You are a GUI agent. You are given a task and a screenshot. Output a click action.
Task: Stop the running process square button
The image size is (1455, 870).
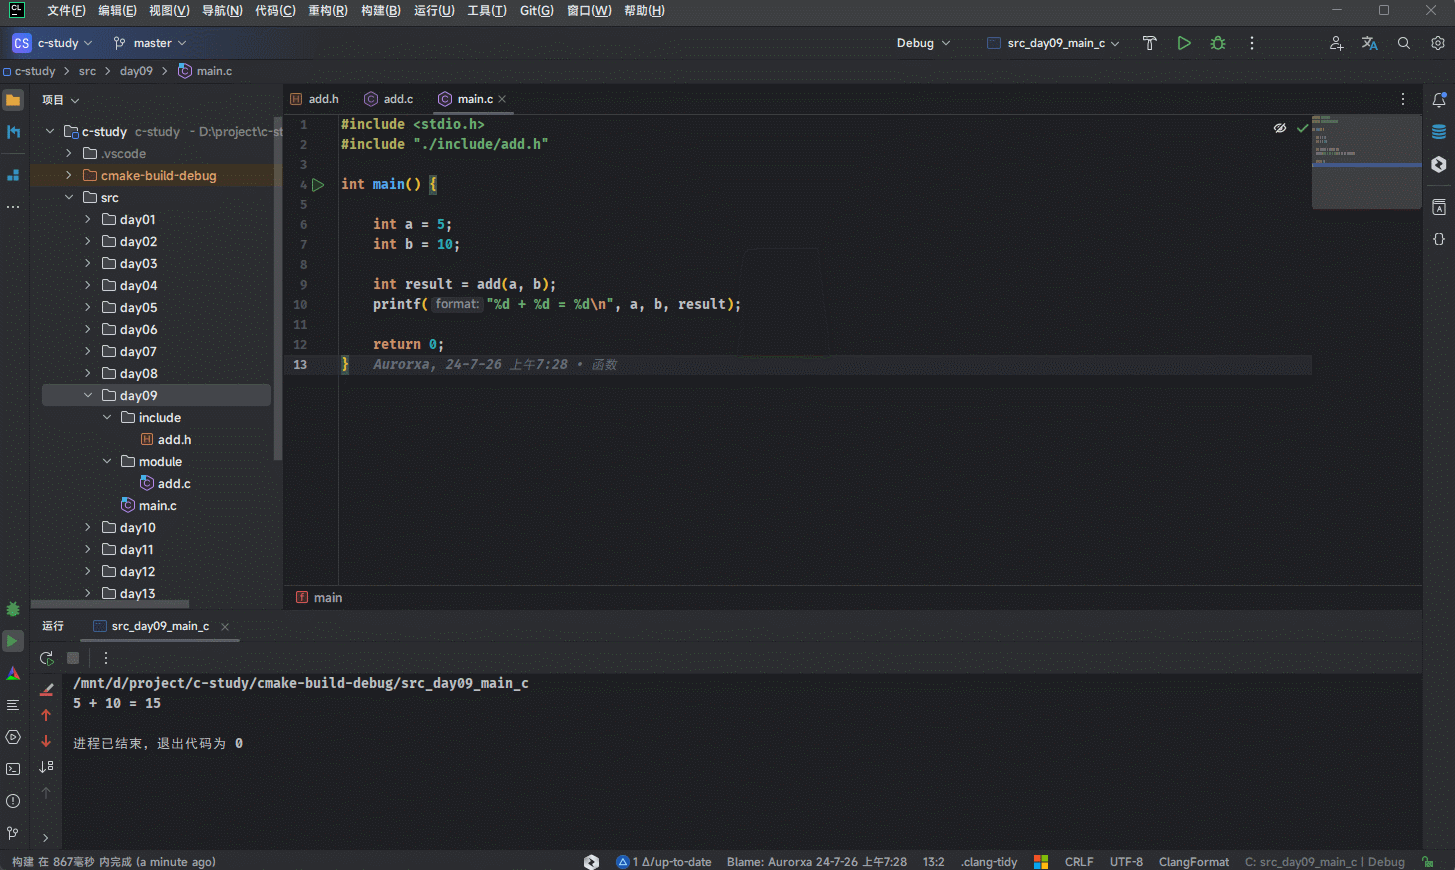point(73,658)
